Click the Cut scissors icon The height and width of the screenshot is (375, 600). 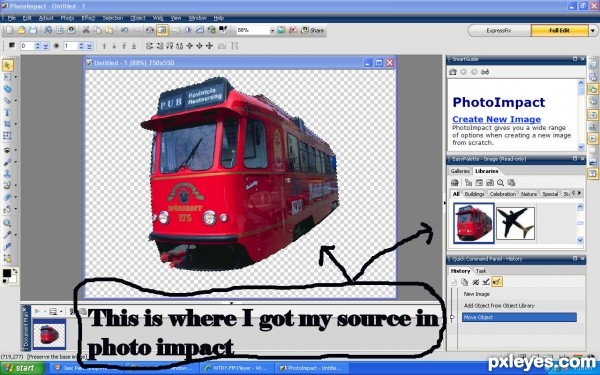[86, 30]
